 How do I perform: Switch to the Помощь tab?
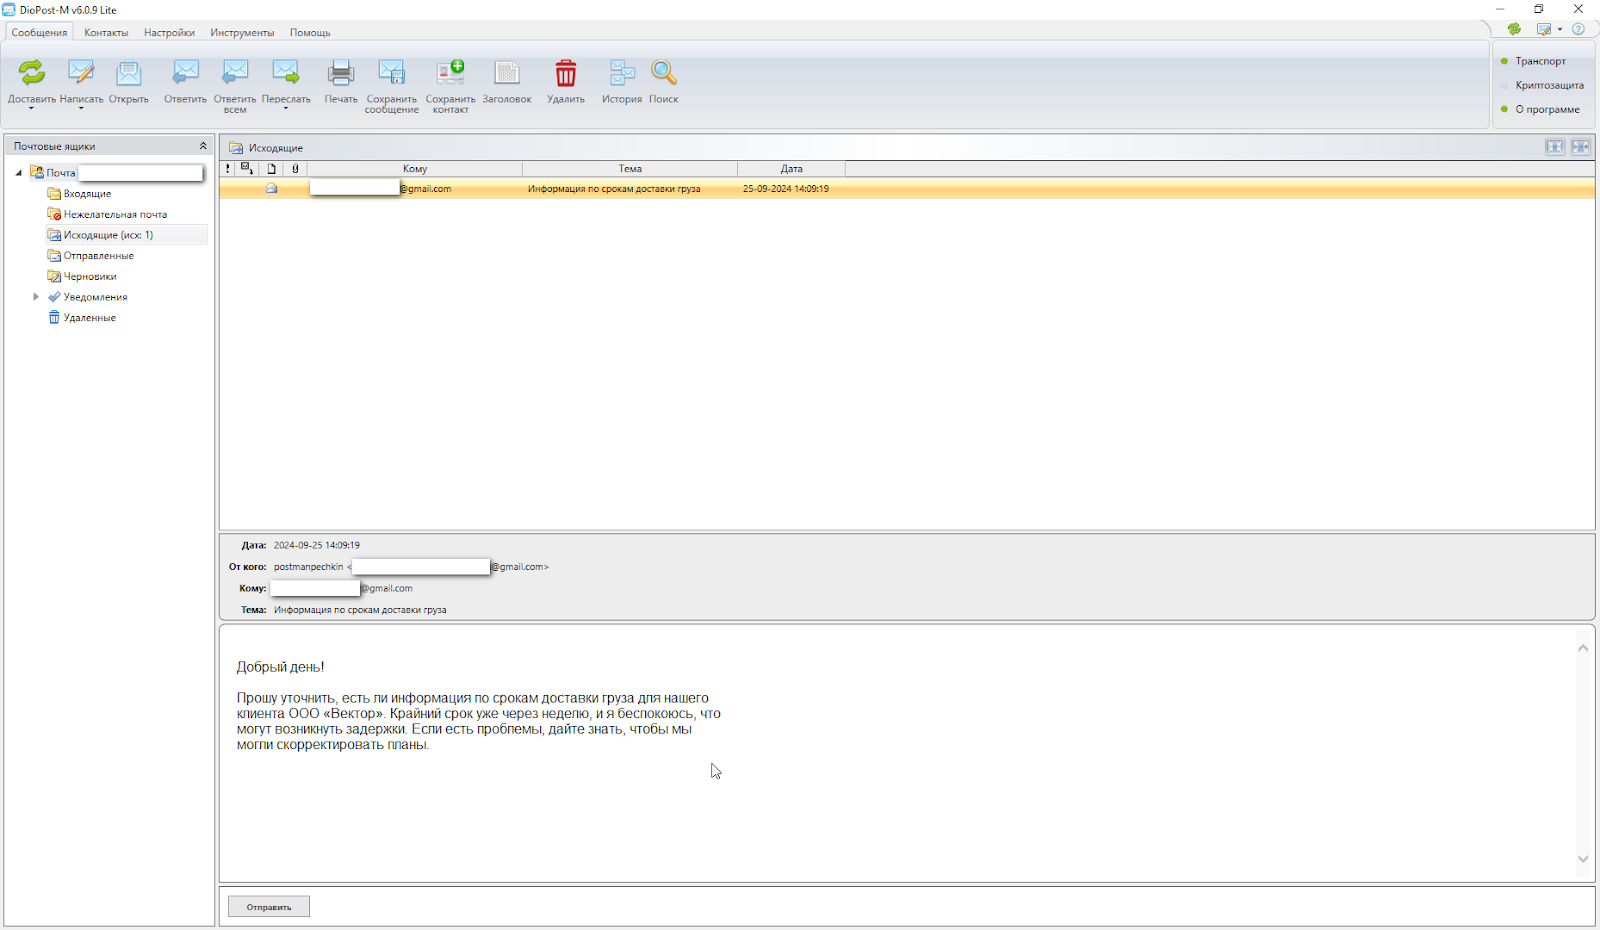(310, 33)
